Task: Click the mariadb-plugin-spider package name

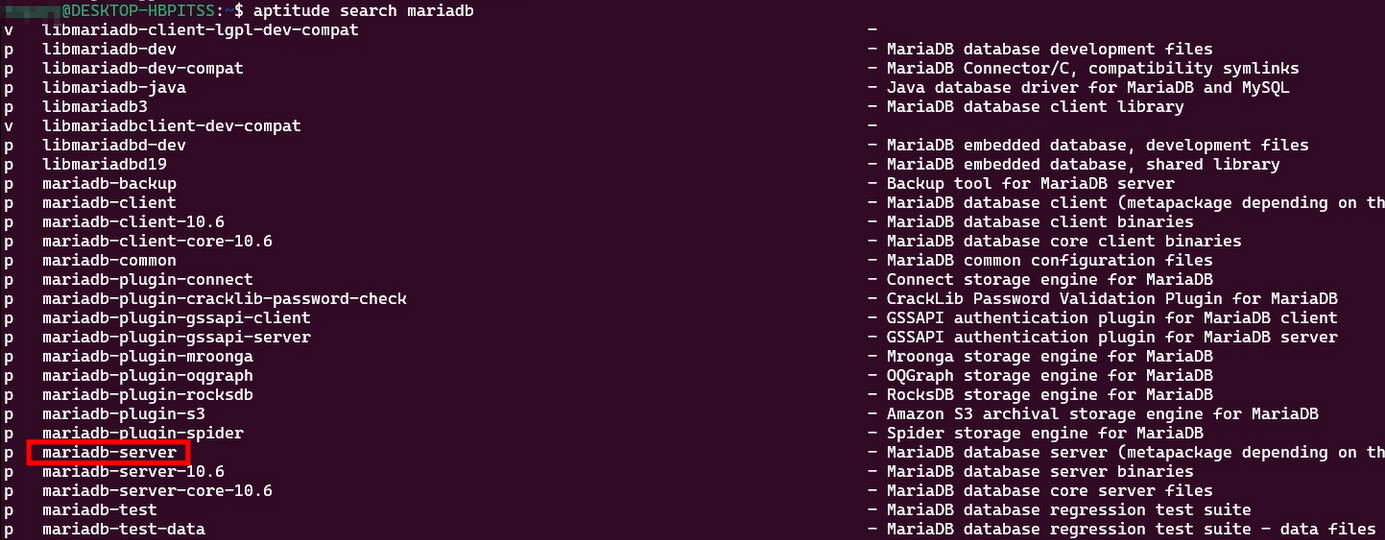Action: pos(143,433)
